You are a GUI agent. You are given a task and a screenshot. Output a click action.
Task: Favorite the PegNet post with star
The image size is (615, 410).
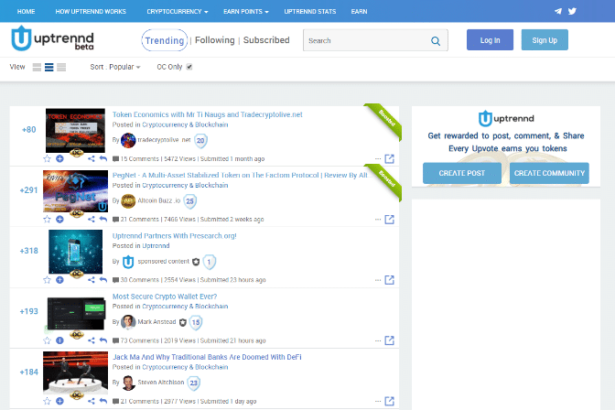(47, 219)
